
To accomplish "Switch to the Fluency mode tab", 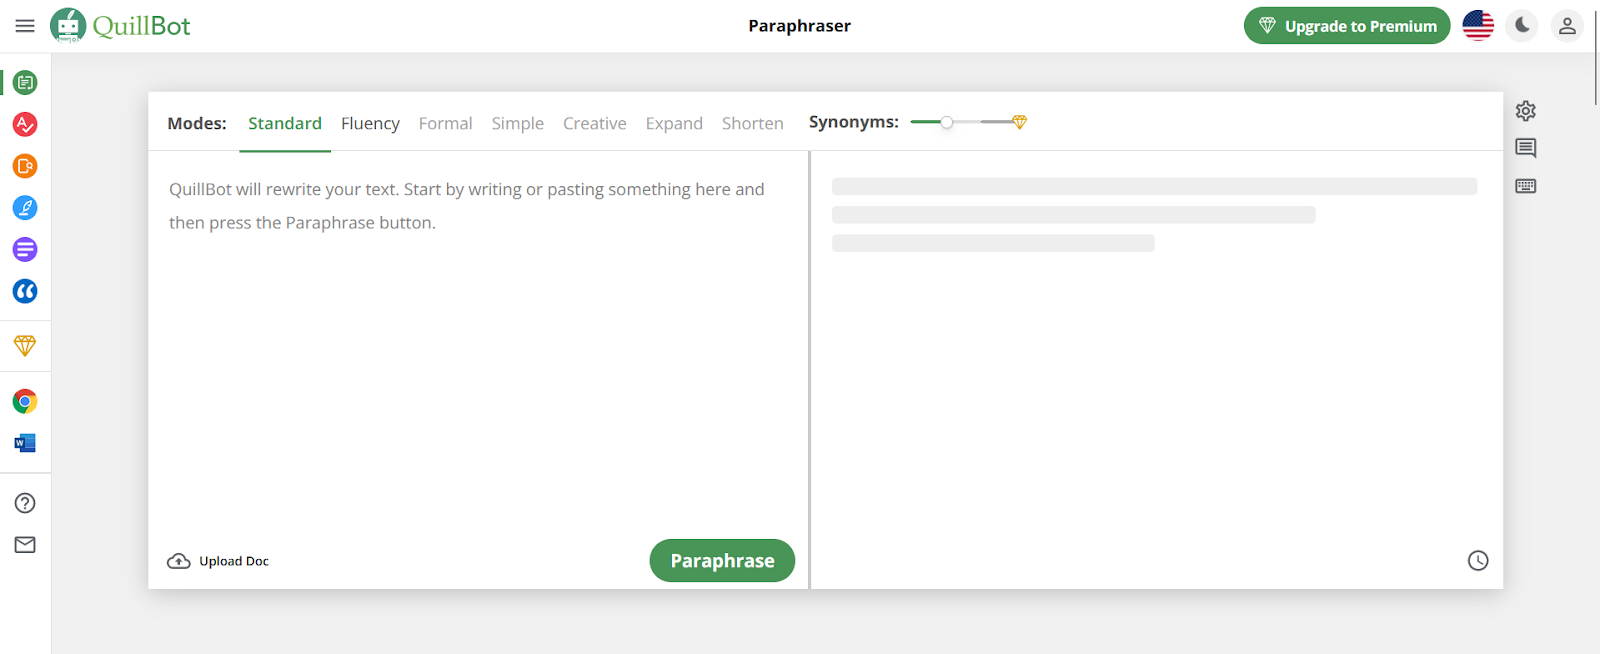I will click(370, 123).
